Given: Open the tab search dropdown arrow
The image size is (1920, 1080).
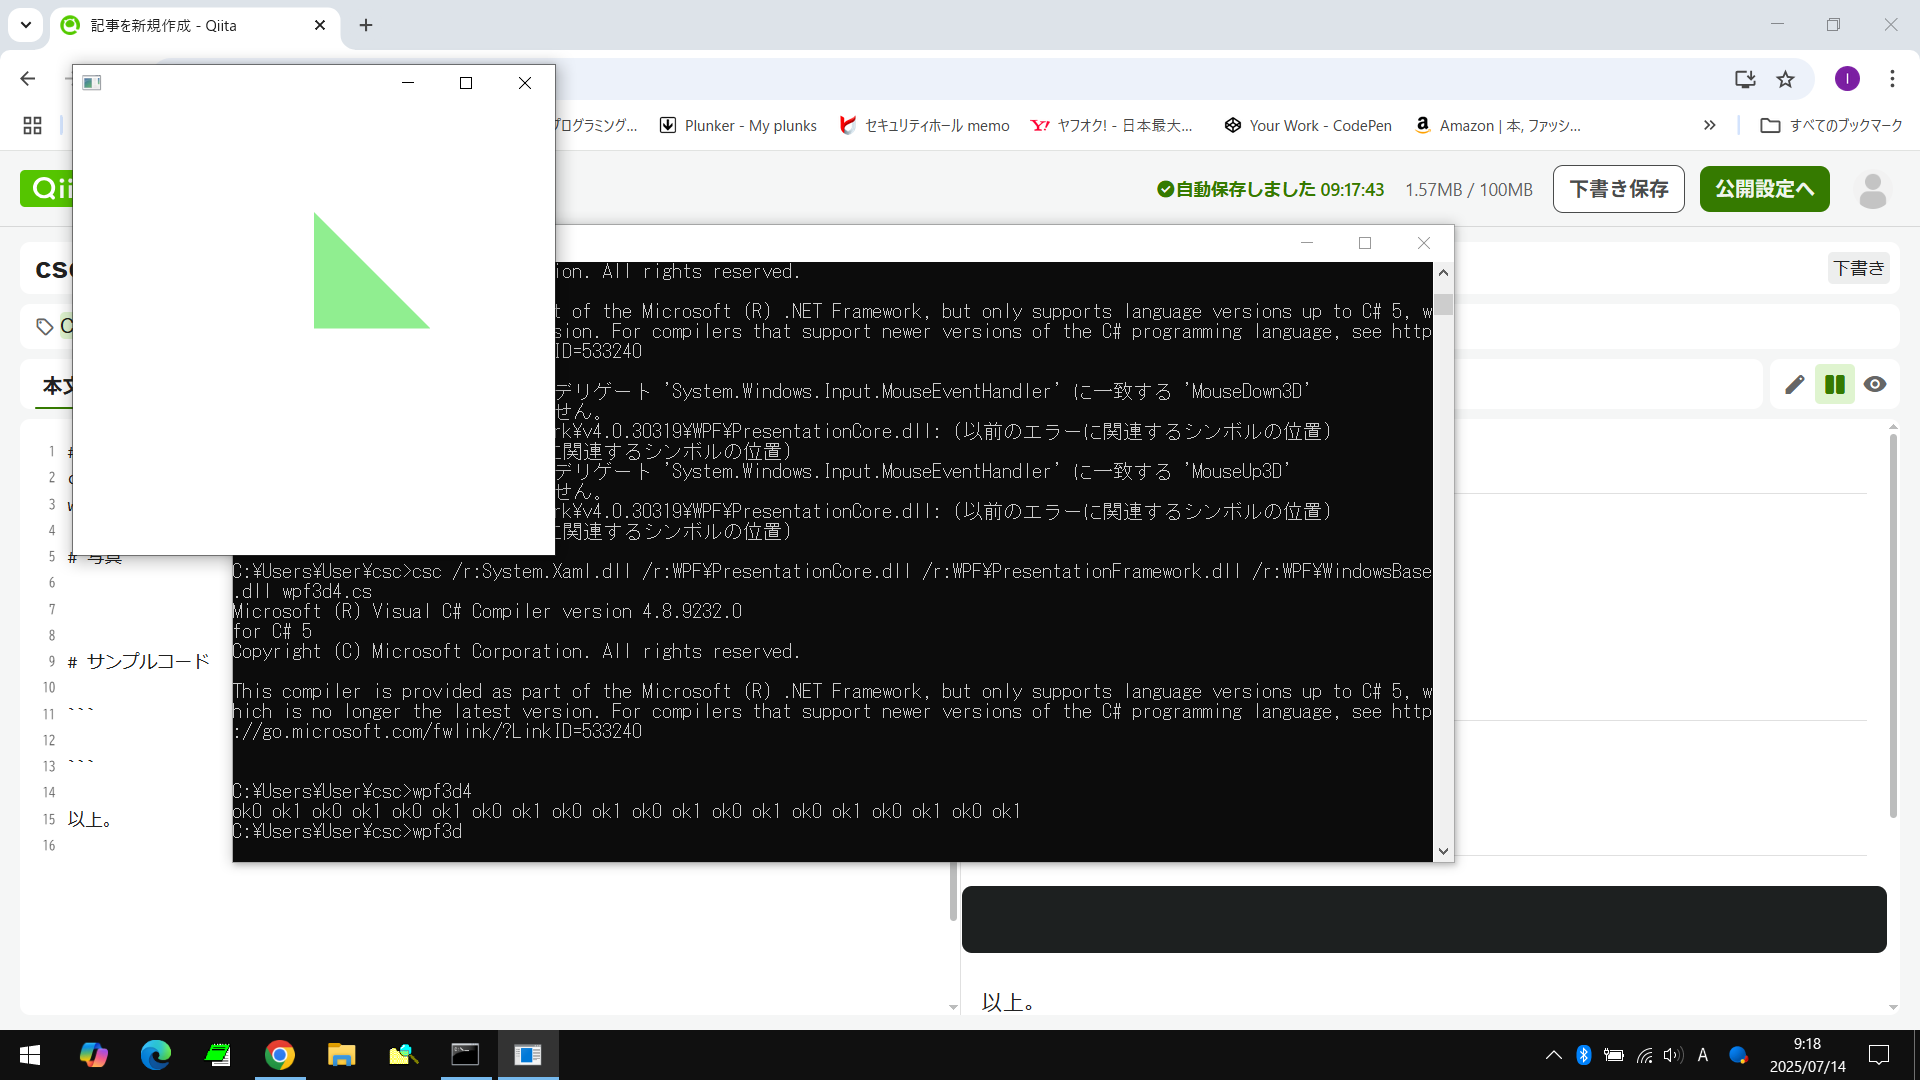Looking at the screenshot, I should pos(26,25).
